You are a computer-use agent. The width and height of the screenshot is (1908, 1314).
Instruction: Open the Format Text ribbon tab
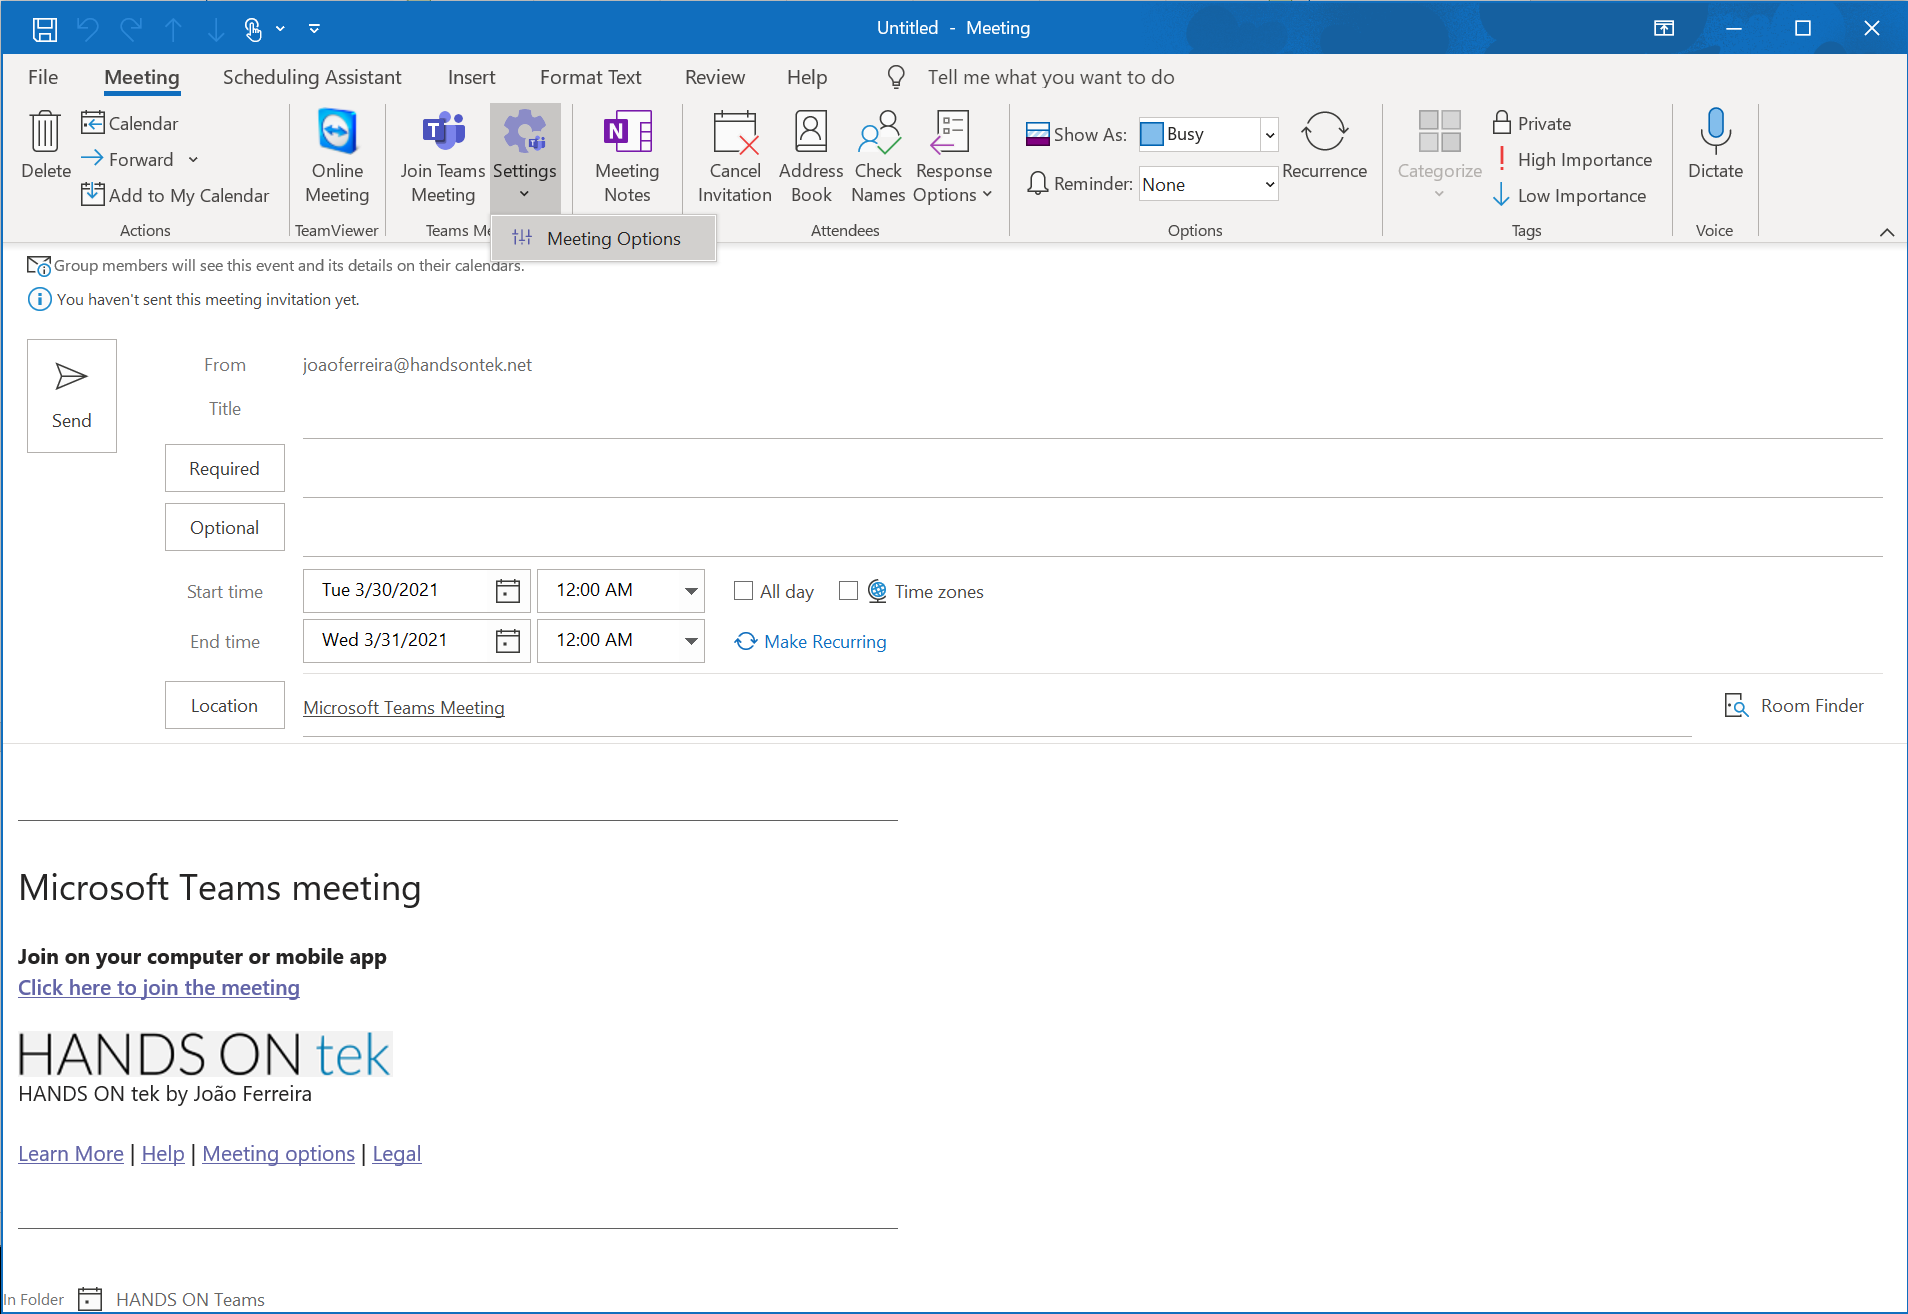[x=590, y=77]
